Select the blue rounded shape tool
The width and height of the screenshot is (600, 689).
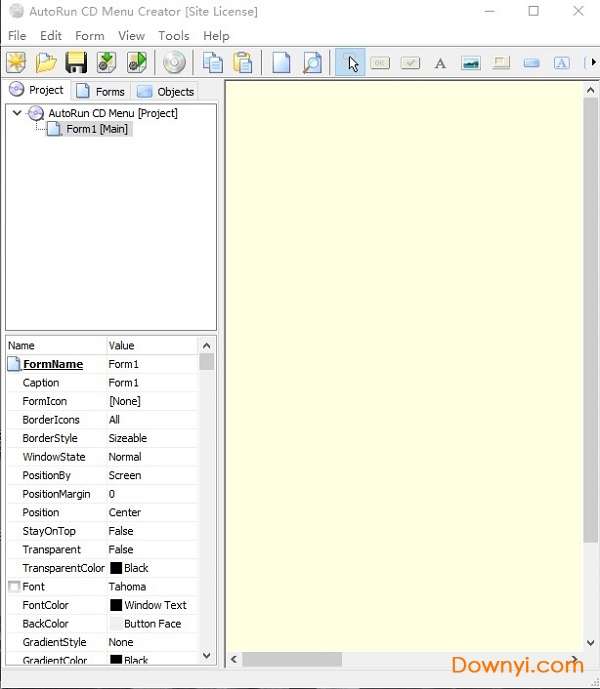(x=531, y=64)
